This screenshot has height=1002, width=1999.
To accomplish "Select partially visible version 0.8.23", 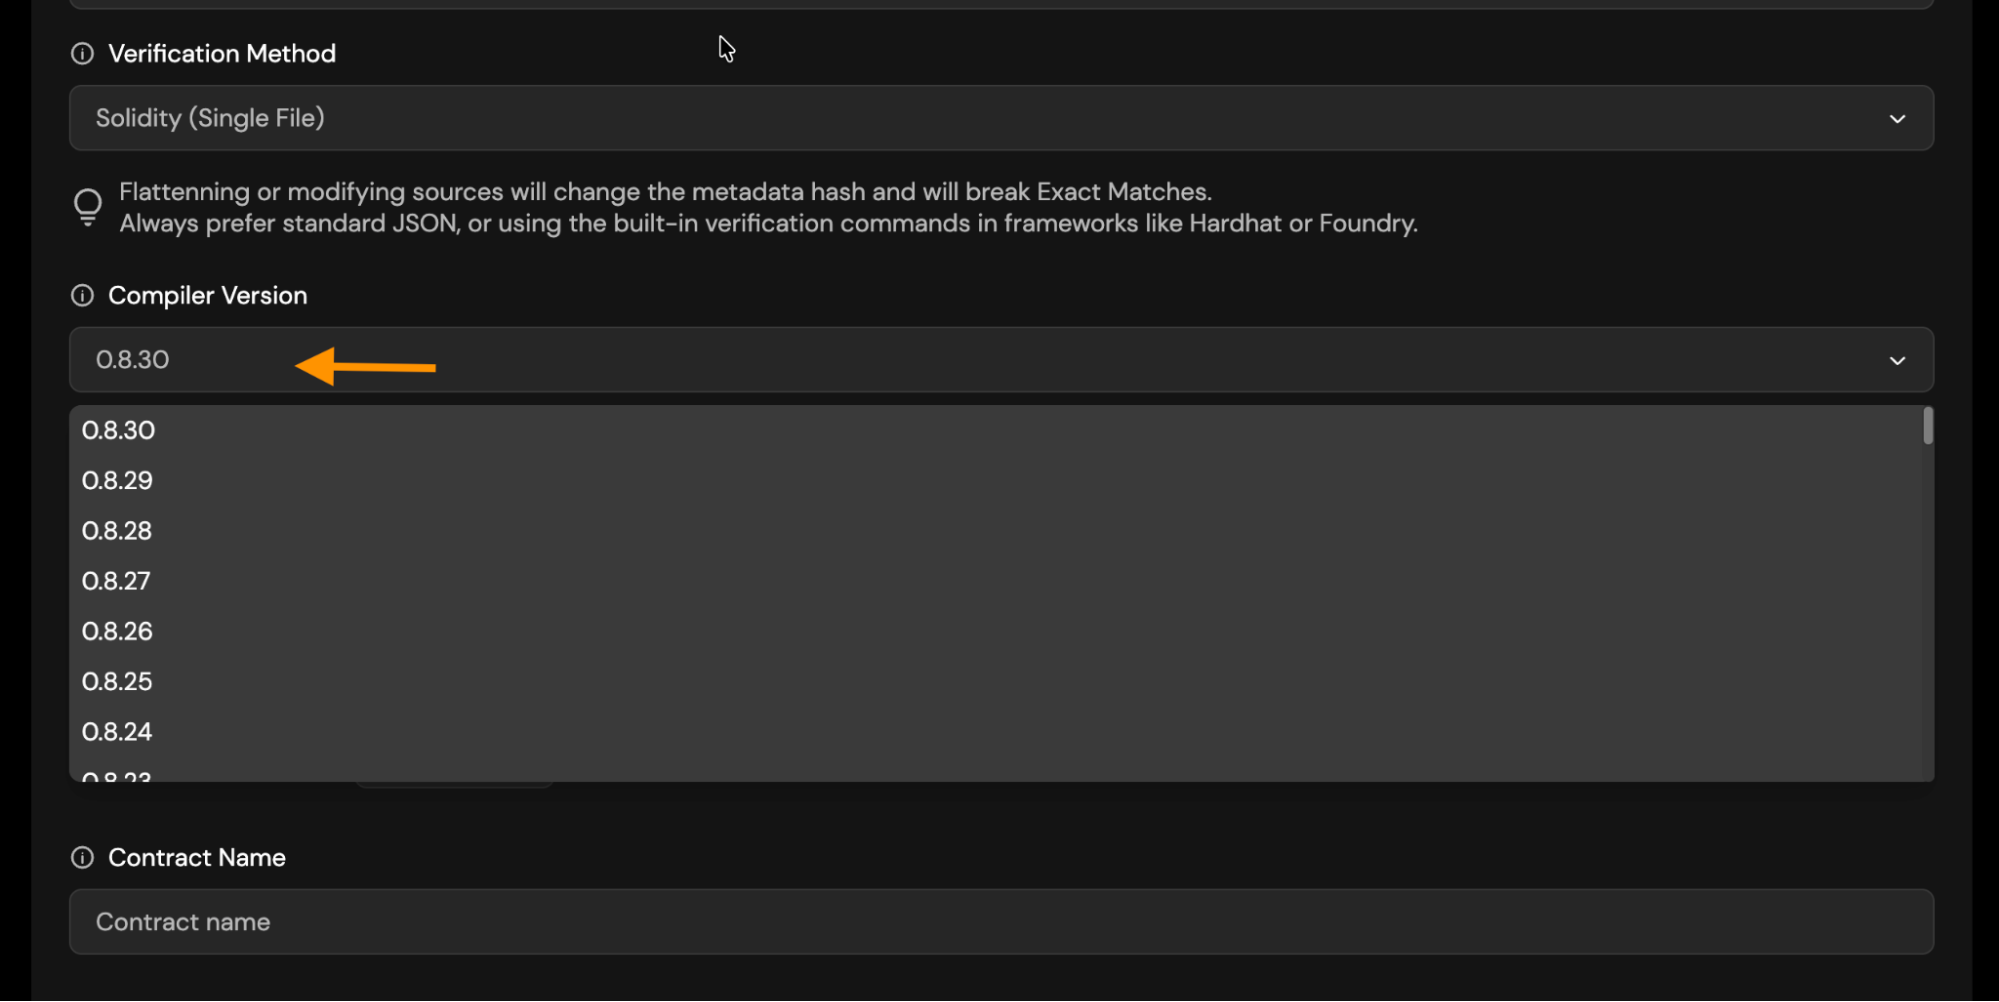I will (x=117, y=775).
